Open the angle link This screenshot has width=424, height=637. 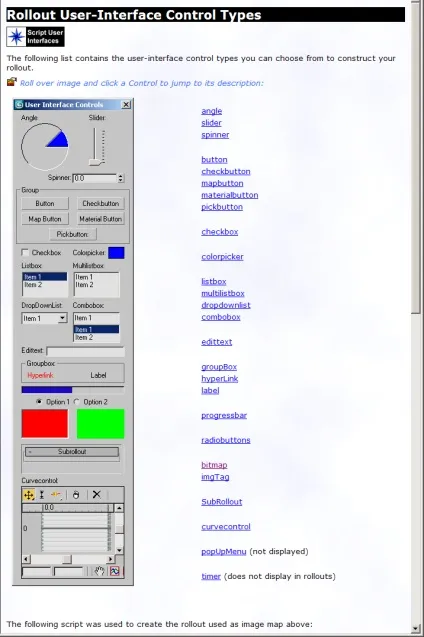pos(212,111)
